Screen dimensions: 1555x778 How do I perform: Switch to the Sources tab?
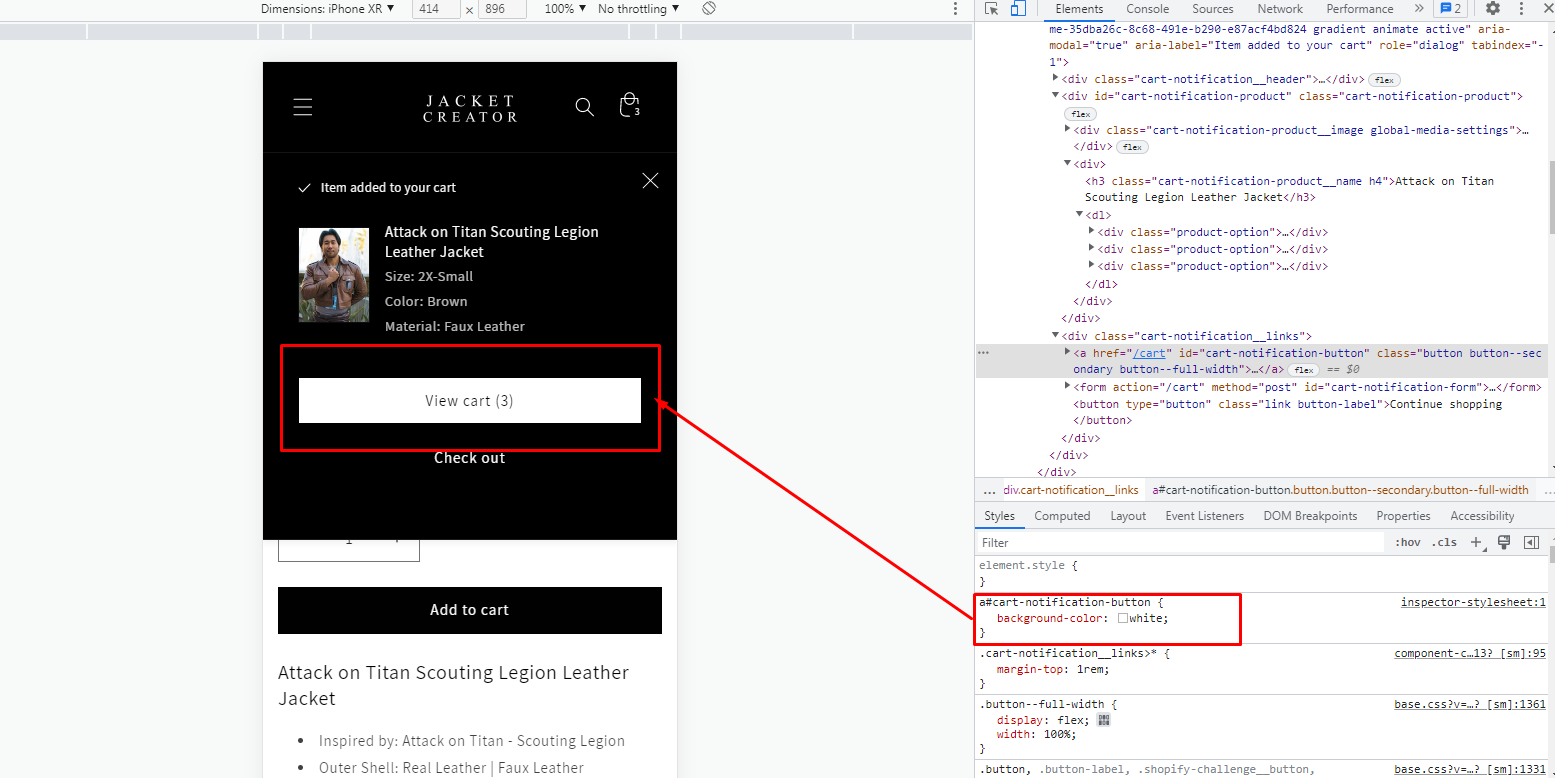(x=1212, y=9)
